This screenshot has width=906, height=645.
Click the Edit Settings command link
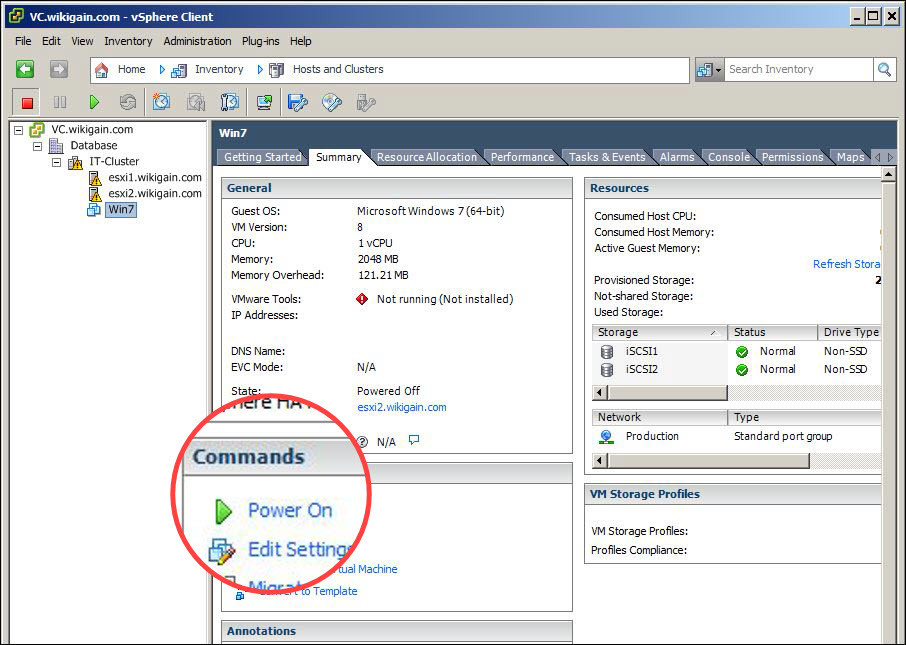(x=300, y=549)
